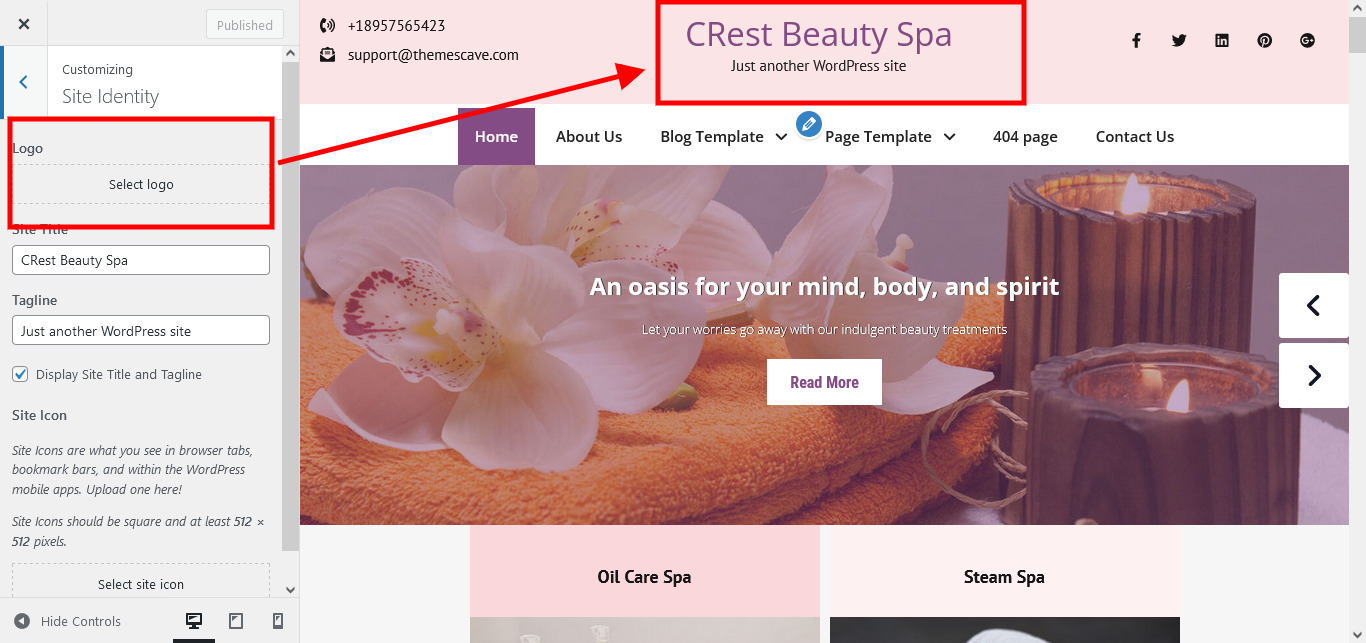Viewport: 1366px width, 643px height.
Task: Click the Select logo button
Action: click(141, 184)
